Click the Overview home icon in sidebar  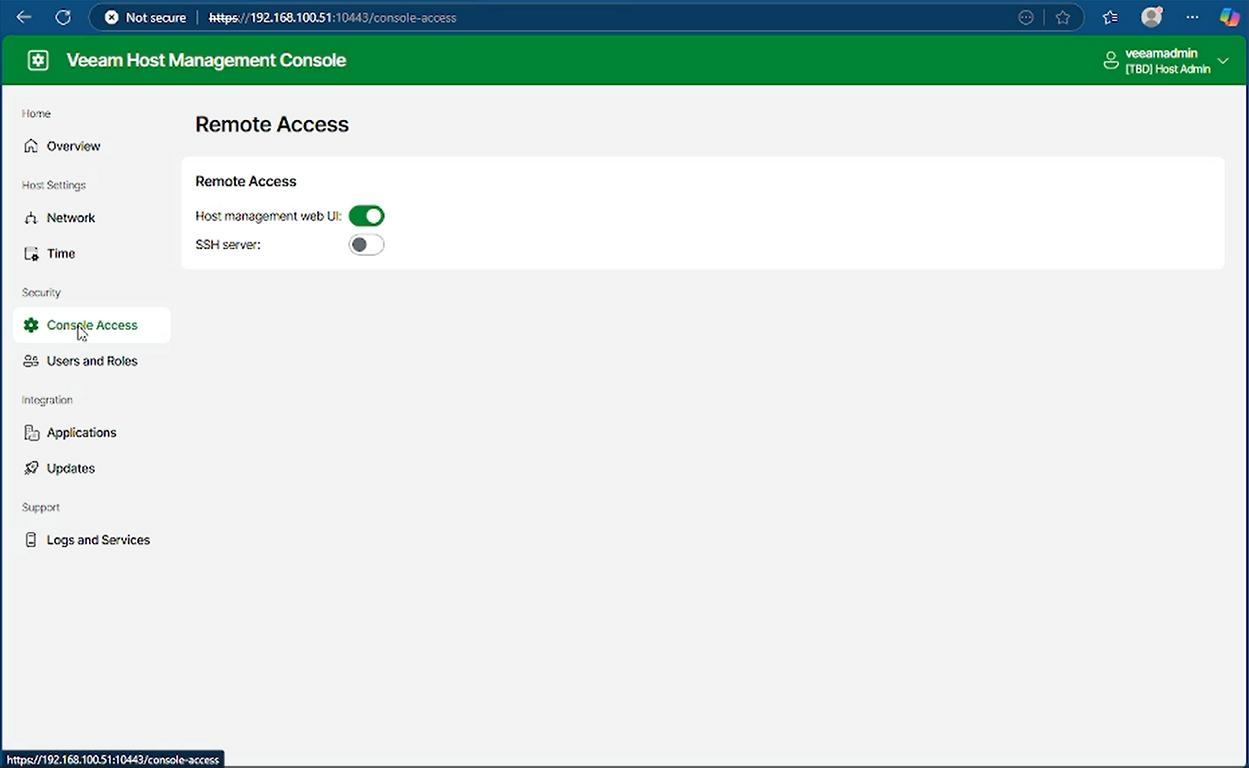click(31, 146)
